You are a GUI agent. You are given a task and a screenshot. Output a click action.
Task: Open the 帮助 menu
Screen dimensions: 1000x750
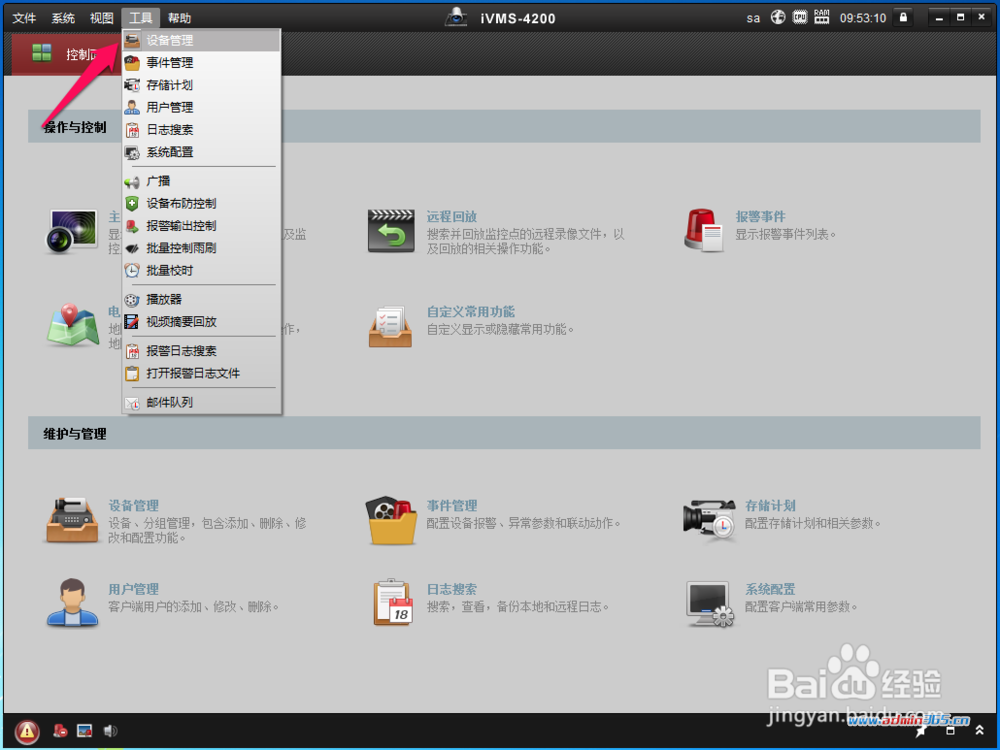click(x=179, y=18)
